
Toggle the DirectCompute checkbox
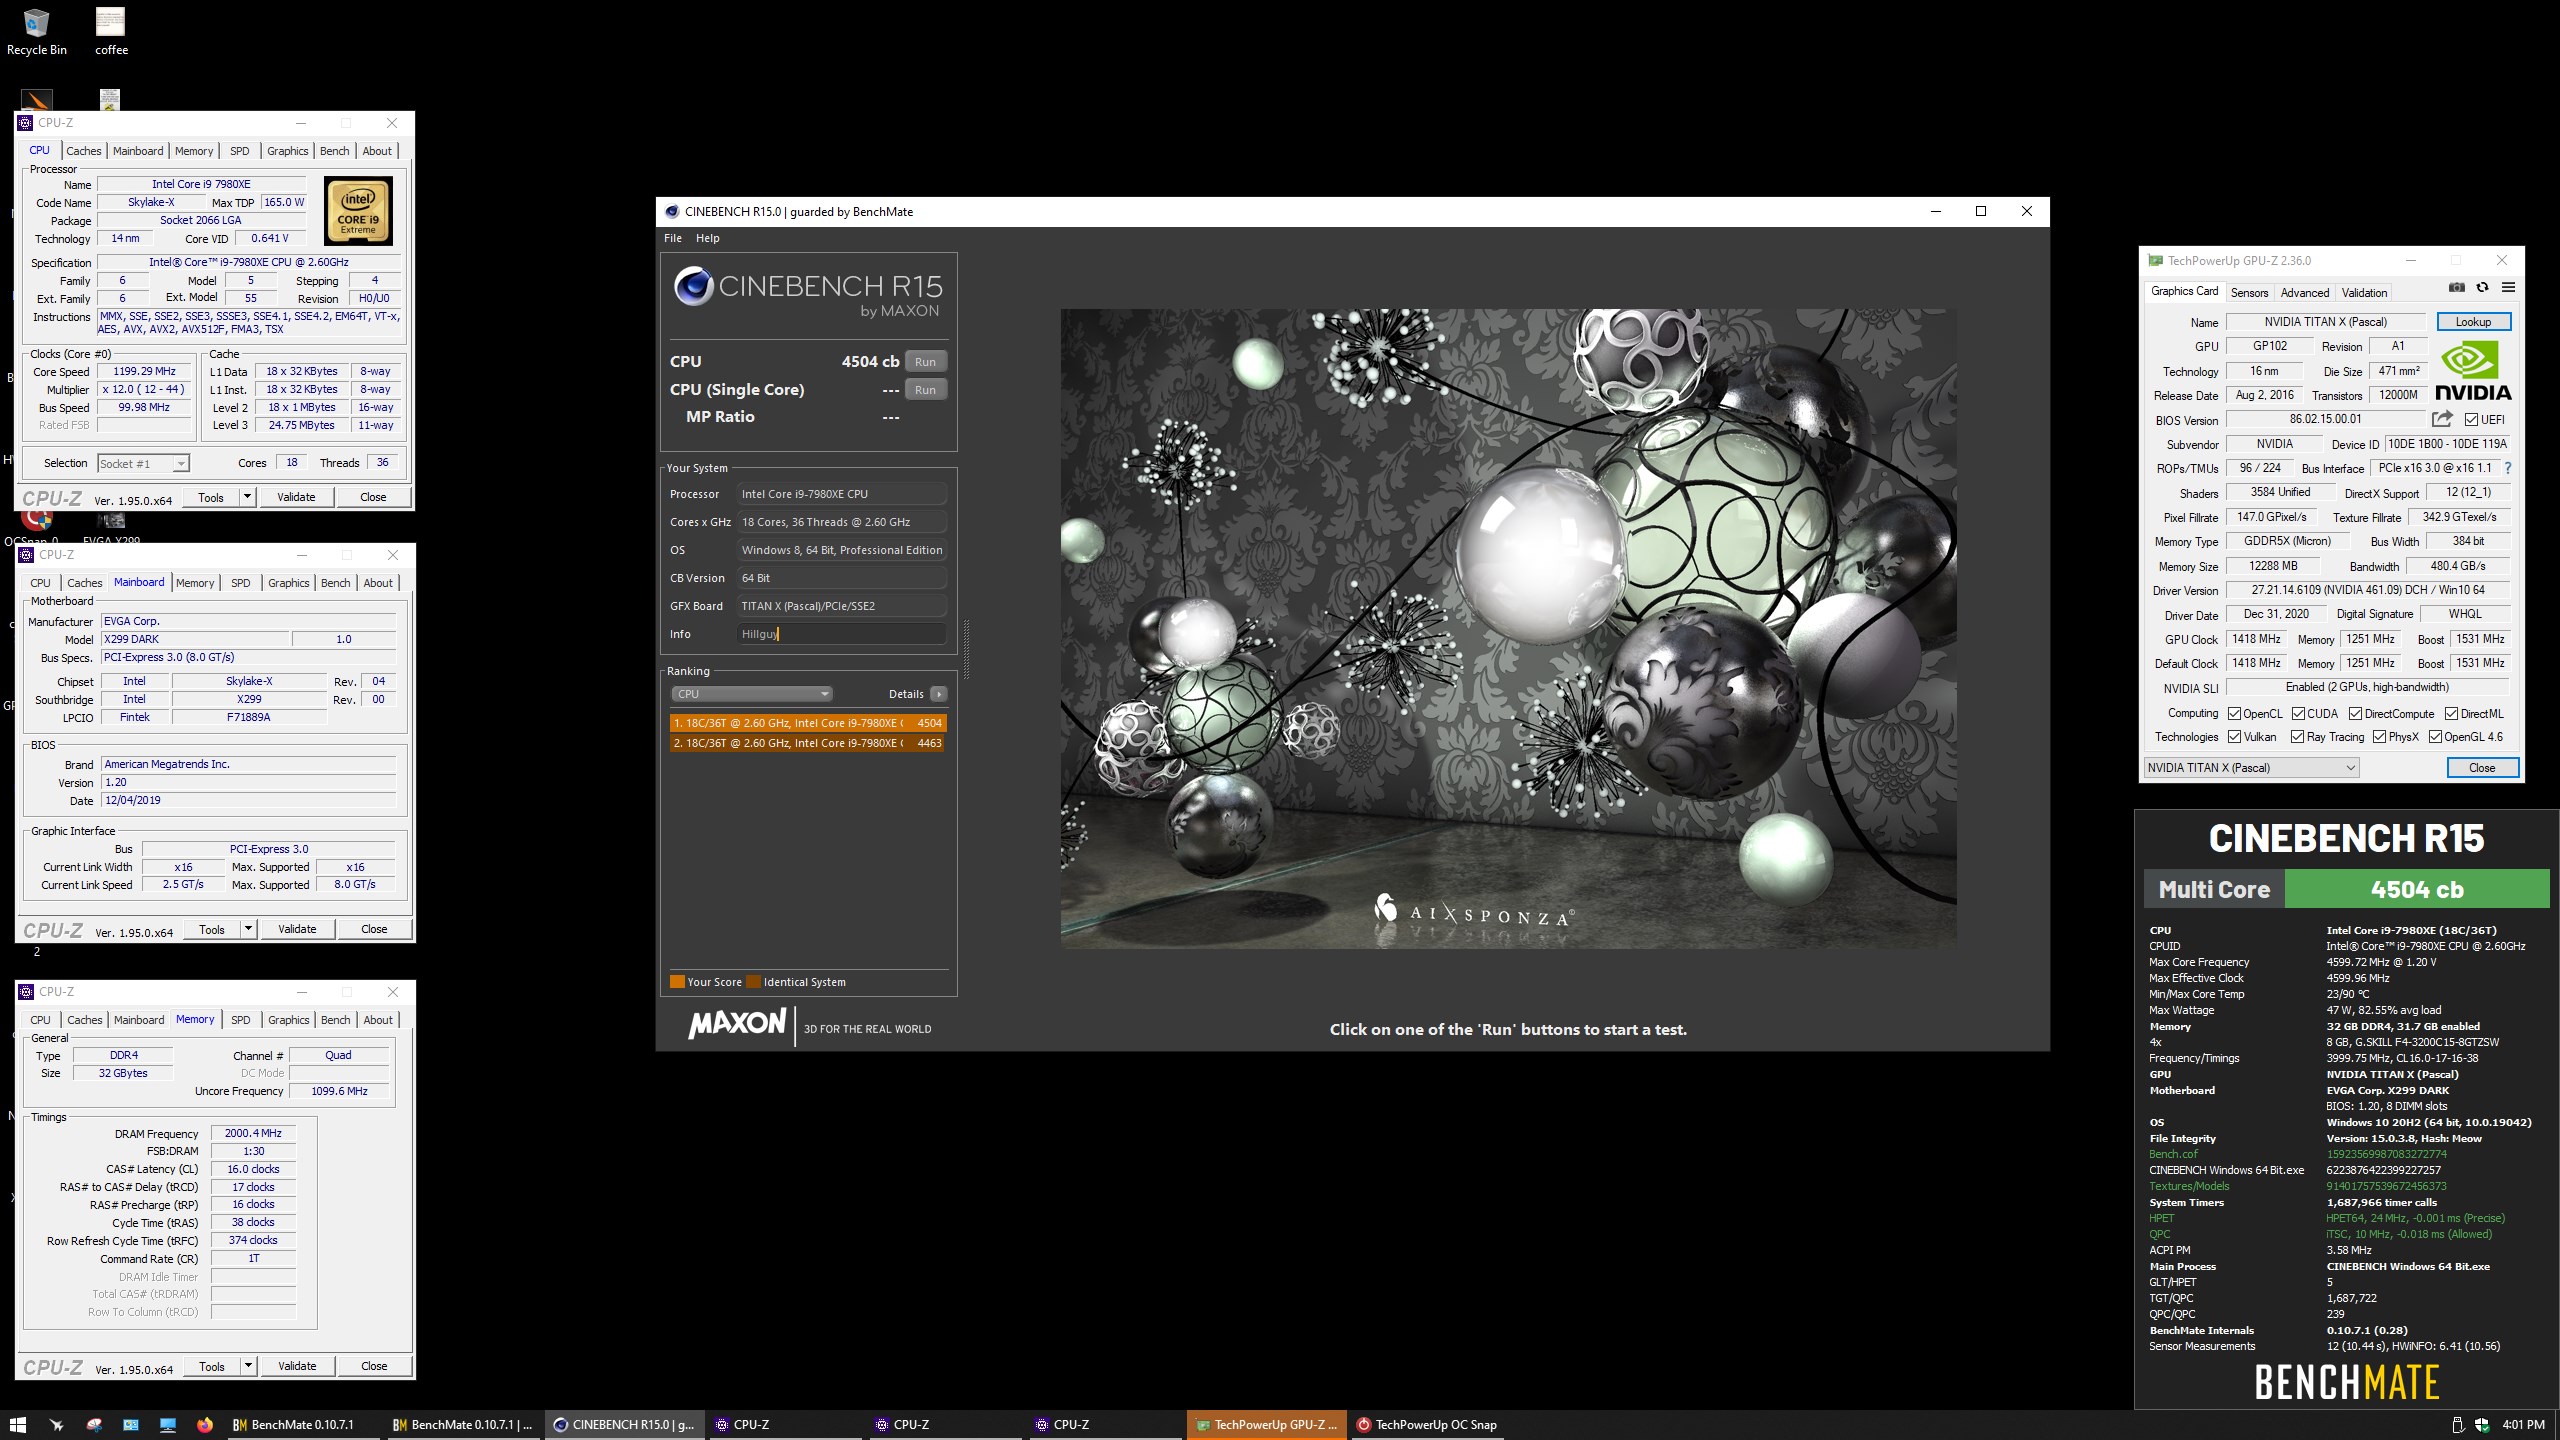point(2355,714)
